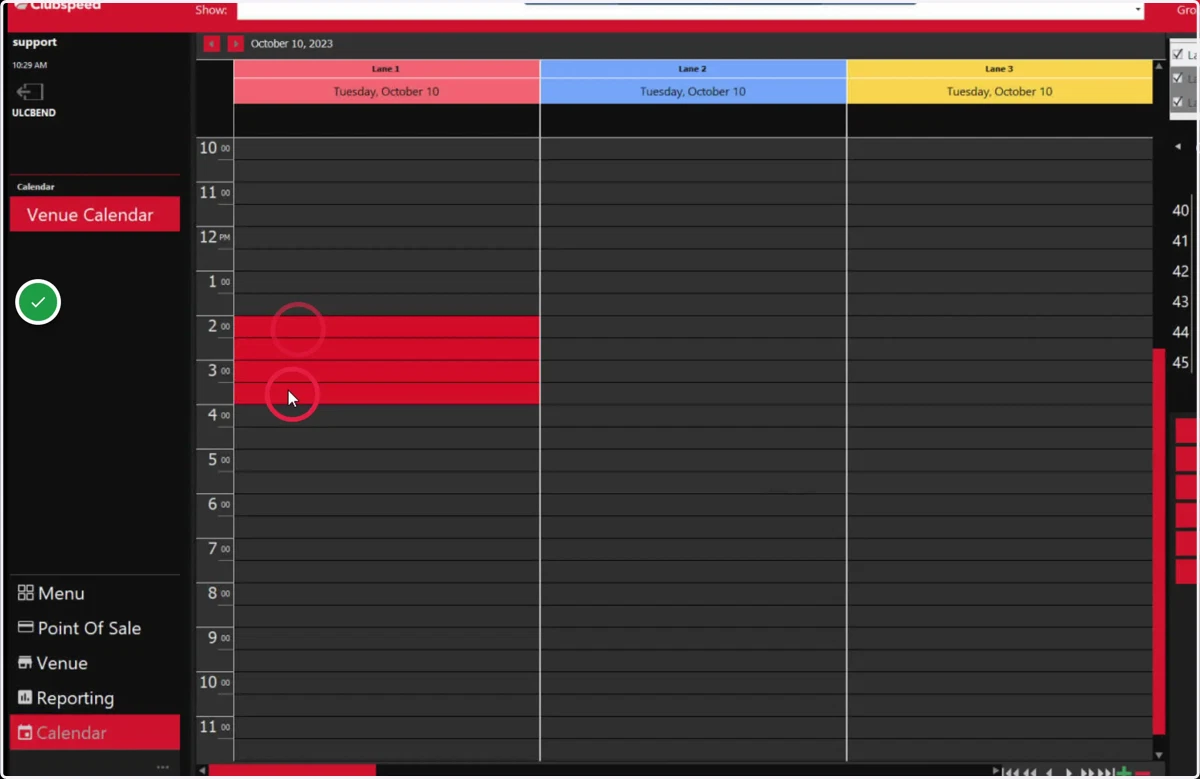
Task: Click the Lane 1 column header
Action: (x=386, y=69)
